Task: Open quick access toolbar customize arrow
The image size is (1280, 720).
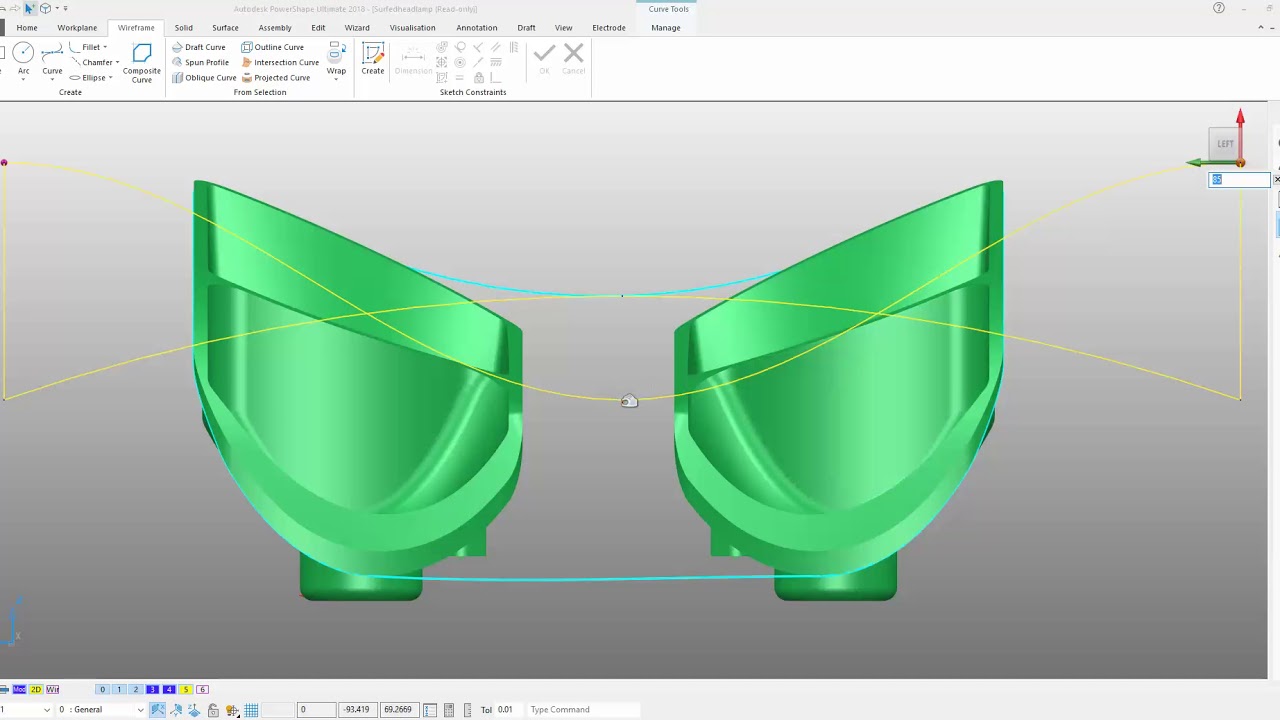Action: (66, 8)
